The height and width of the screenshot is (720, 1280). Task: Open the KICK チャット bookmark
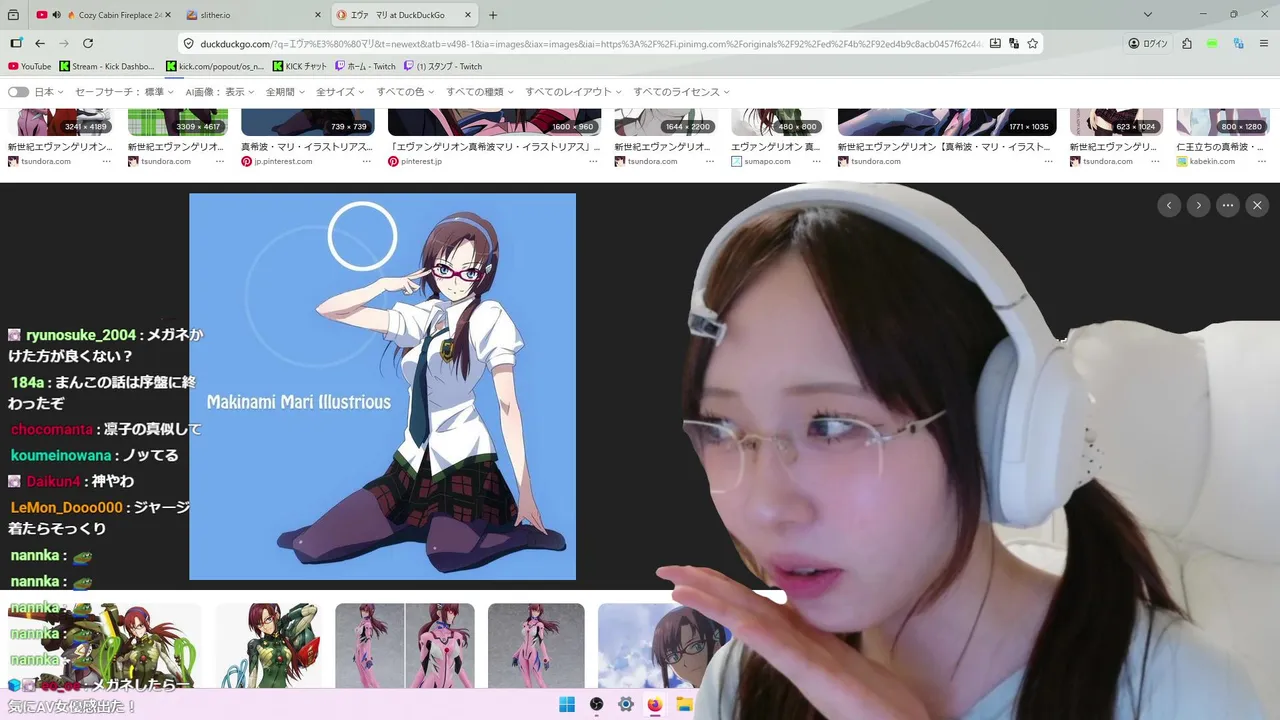click(x=300, y=66)
